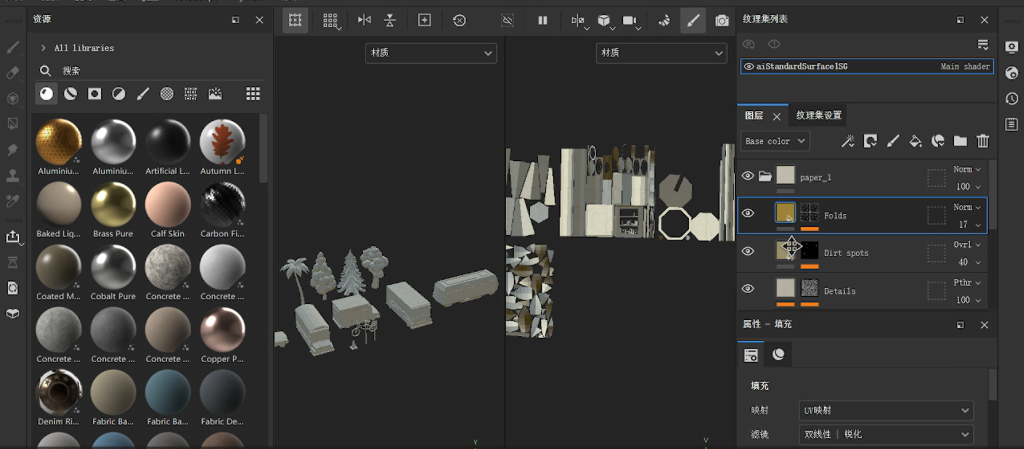Filter assets by Smart materials icon
This screenshot has height=449, width=1024.
[x=70, y=94]
